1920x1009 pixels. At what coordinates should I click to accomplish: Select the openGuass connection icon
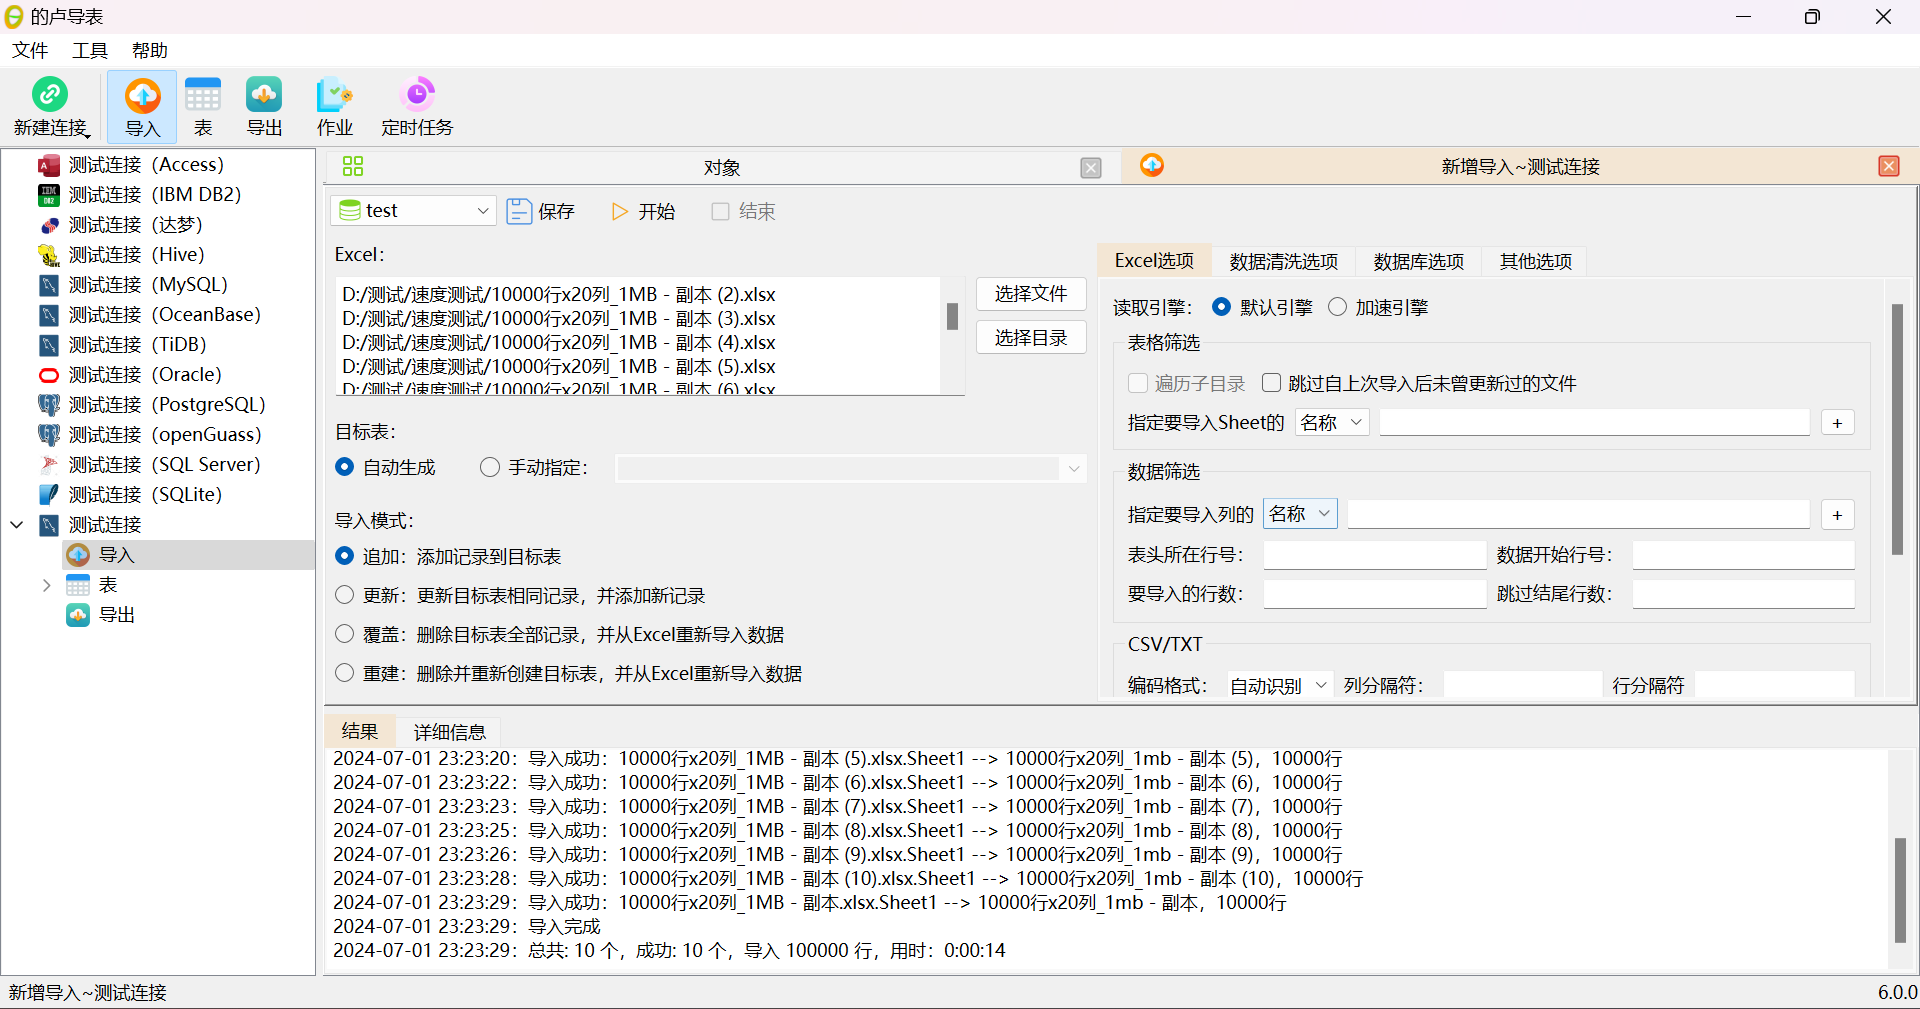tap(49, 435)
